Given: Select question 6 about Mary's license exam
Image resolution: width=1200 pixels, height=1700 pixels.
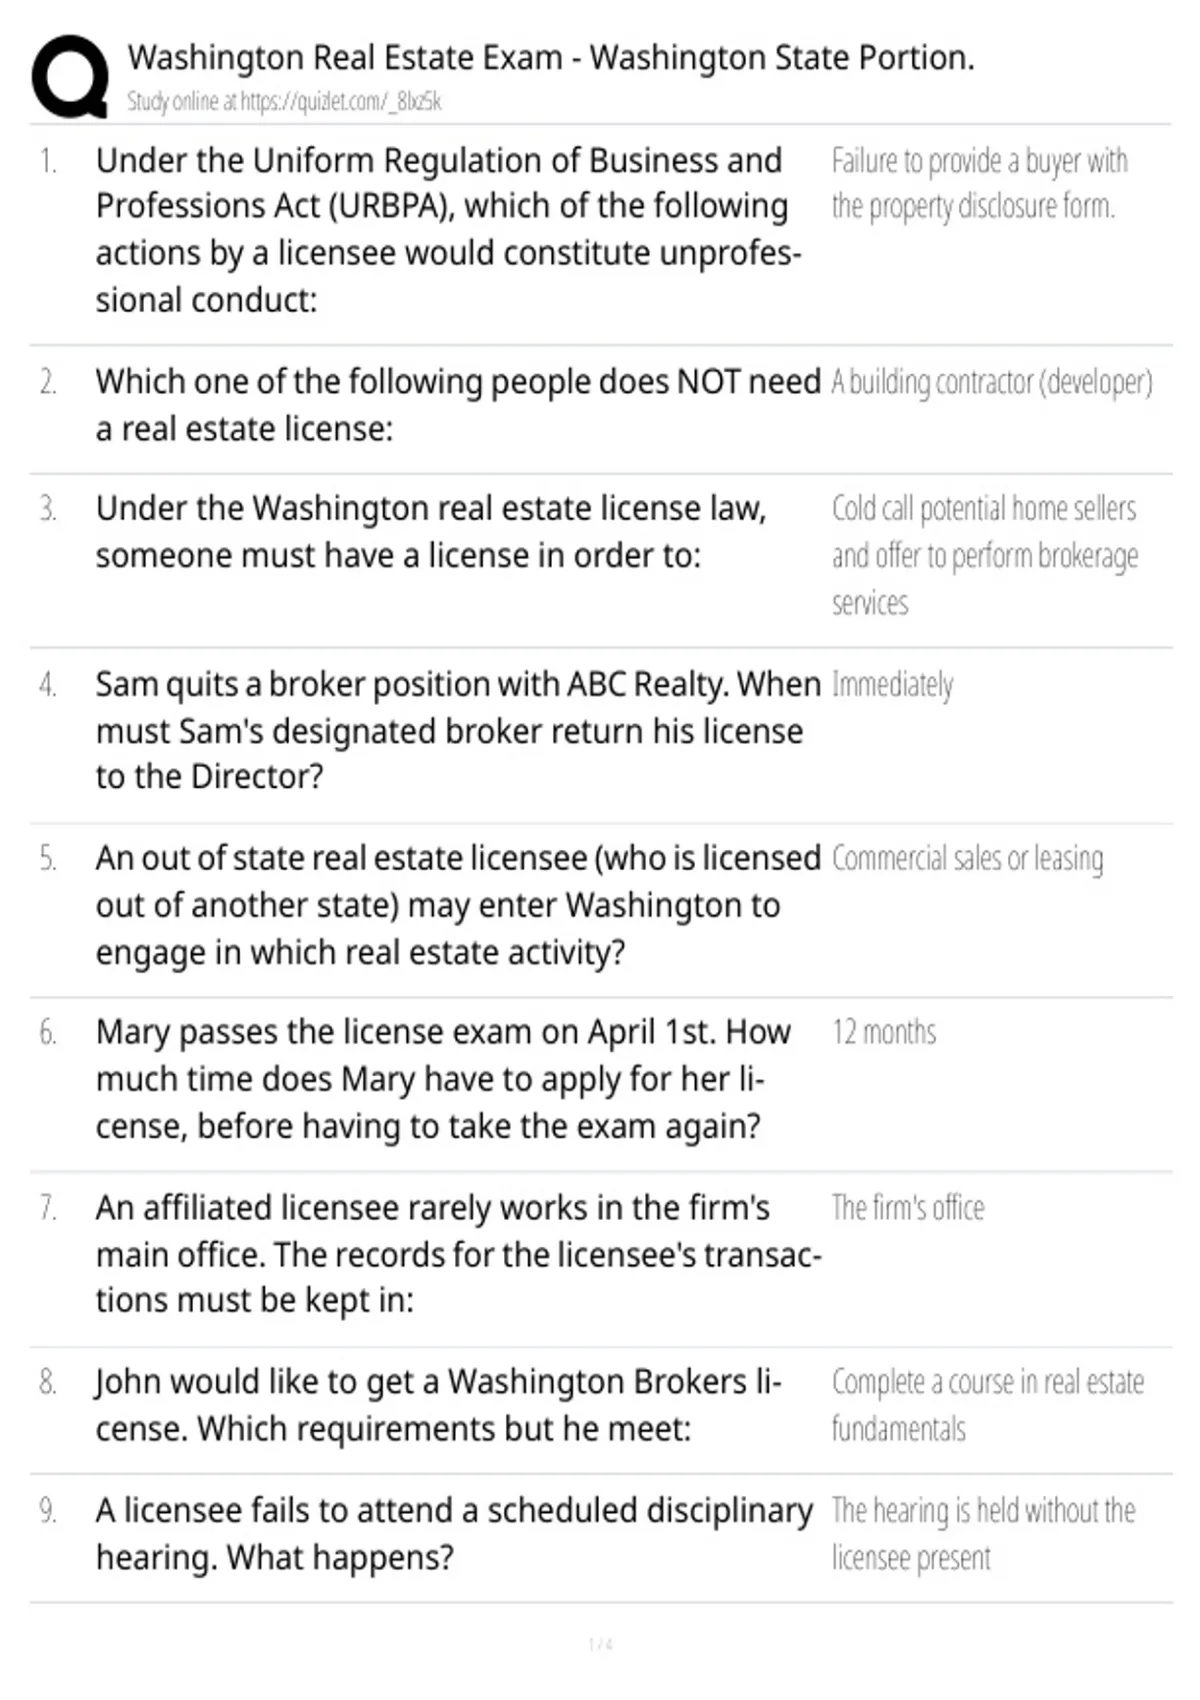Looking at the screenshot, I should 443,1079.
